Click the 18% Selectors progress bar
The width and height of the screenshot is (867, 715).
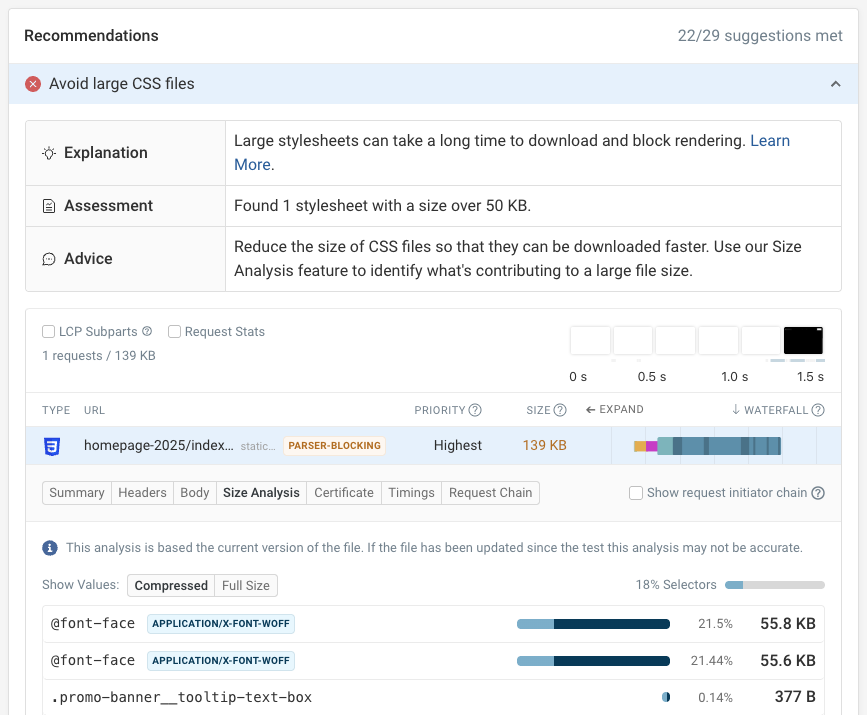coord(774,585)
